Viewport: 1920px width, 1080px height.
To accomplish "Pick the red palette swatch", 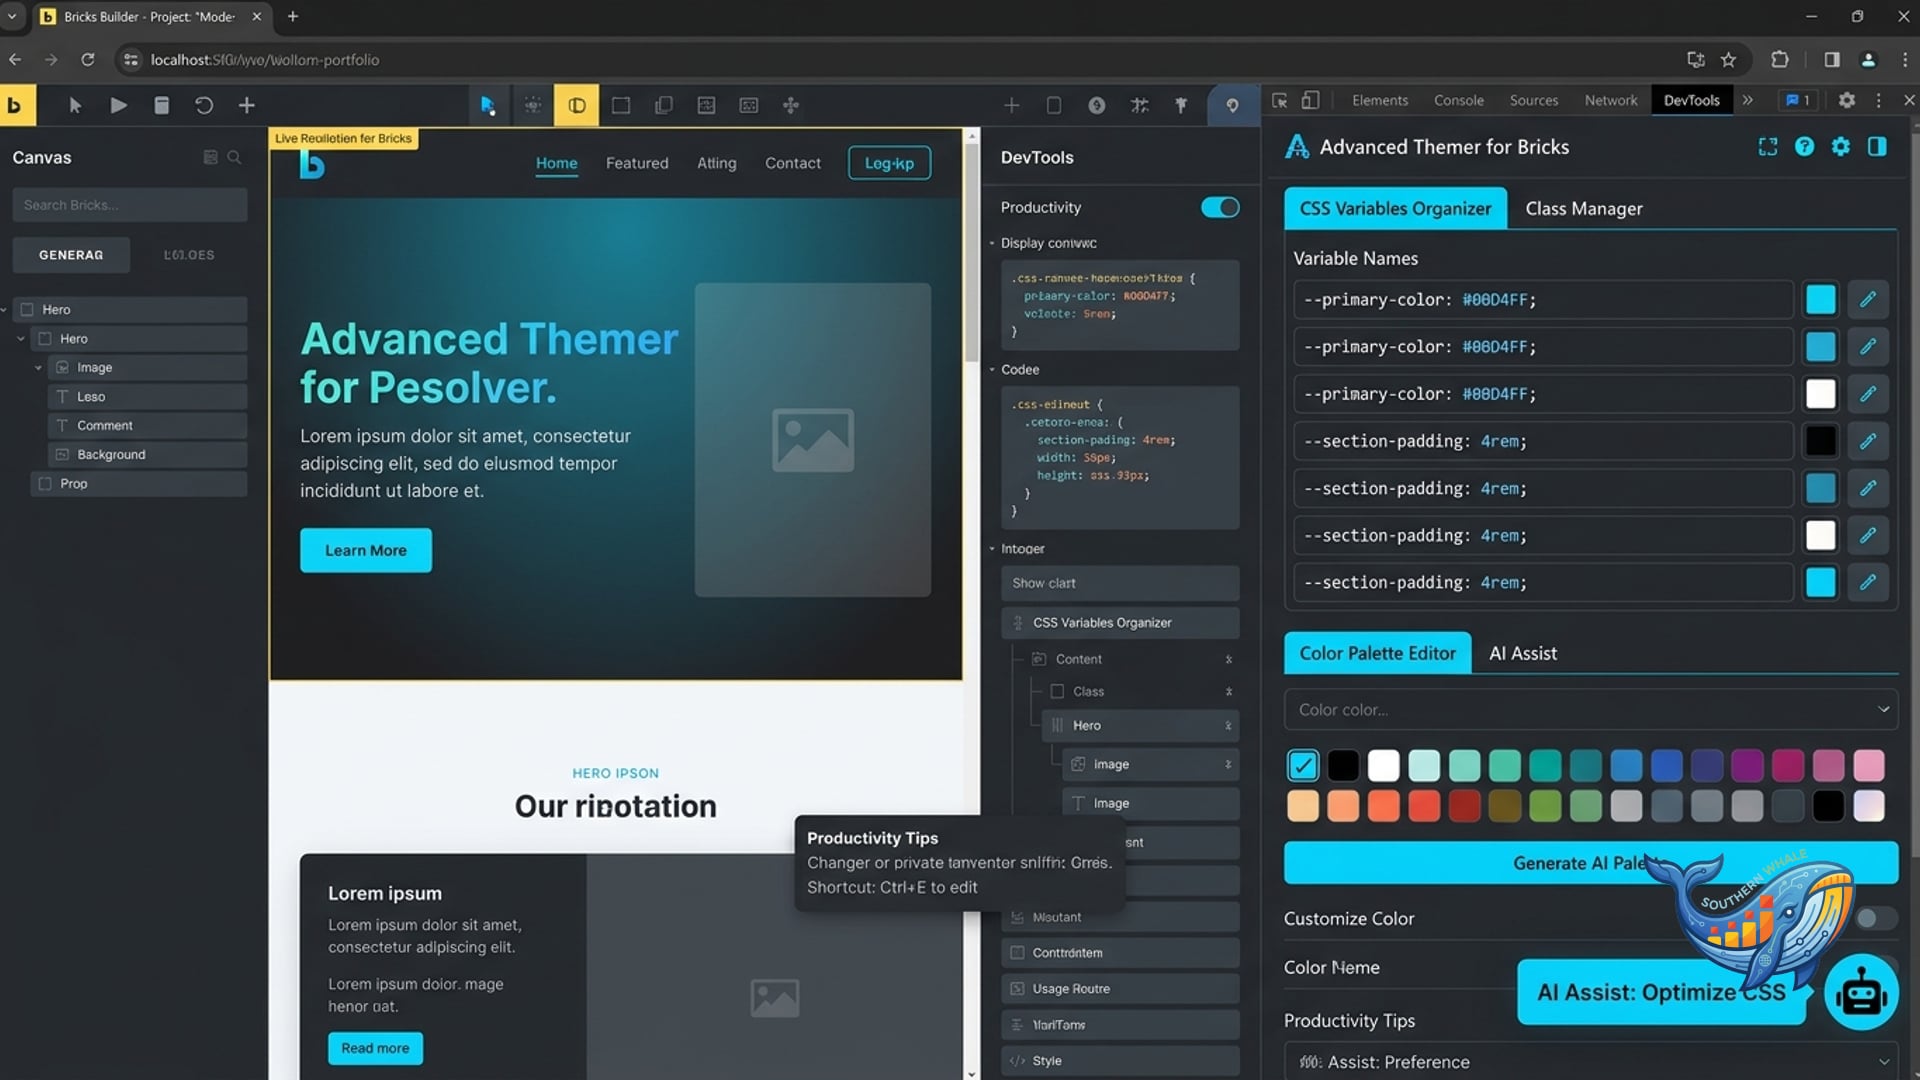I will pyautogui.click(x=1424, y=806).
